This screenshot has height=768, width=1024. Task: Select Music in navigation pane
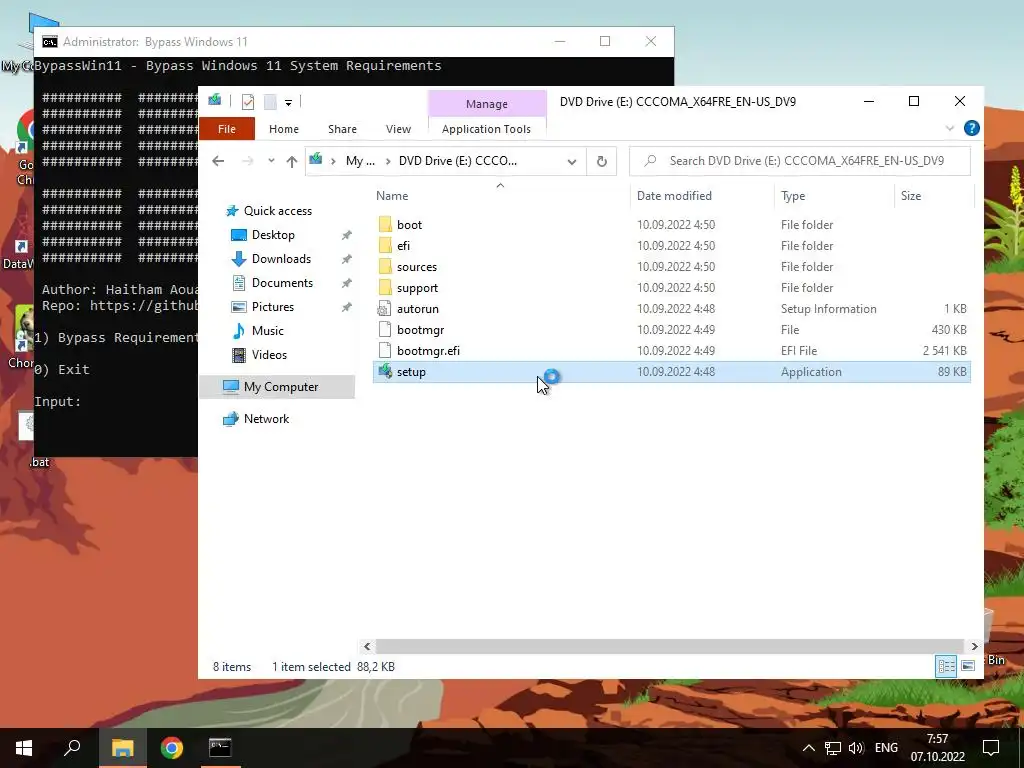pos(267,331)
